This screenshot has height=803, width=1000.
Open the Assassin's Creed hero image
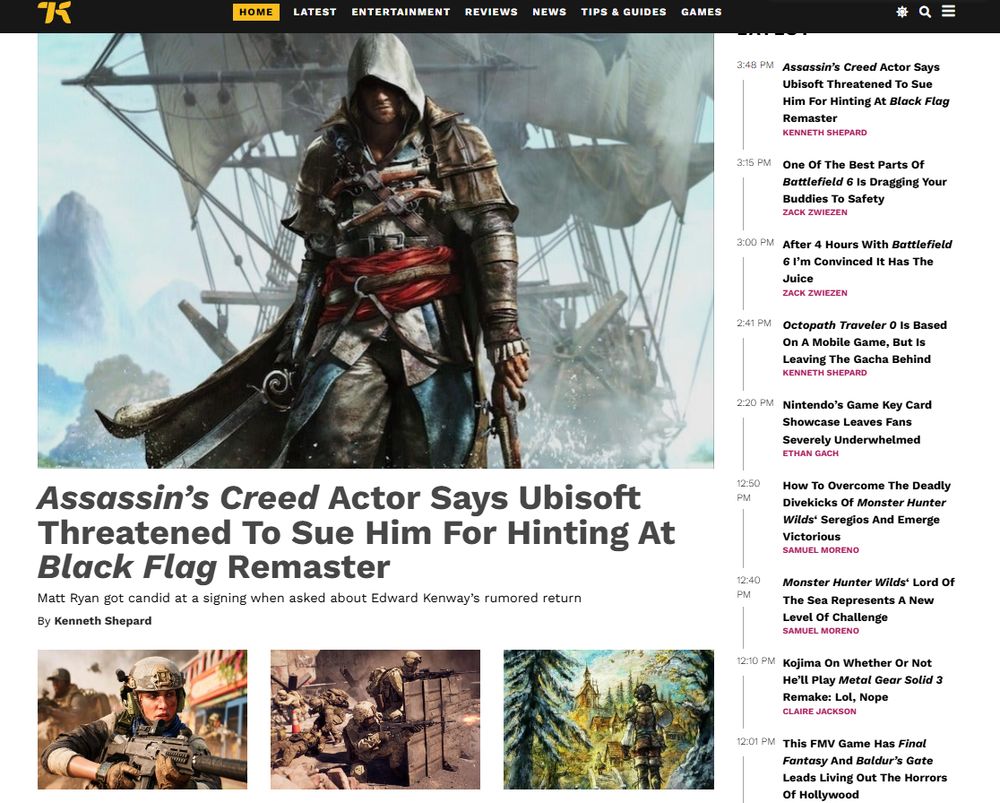pos(376,251)
